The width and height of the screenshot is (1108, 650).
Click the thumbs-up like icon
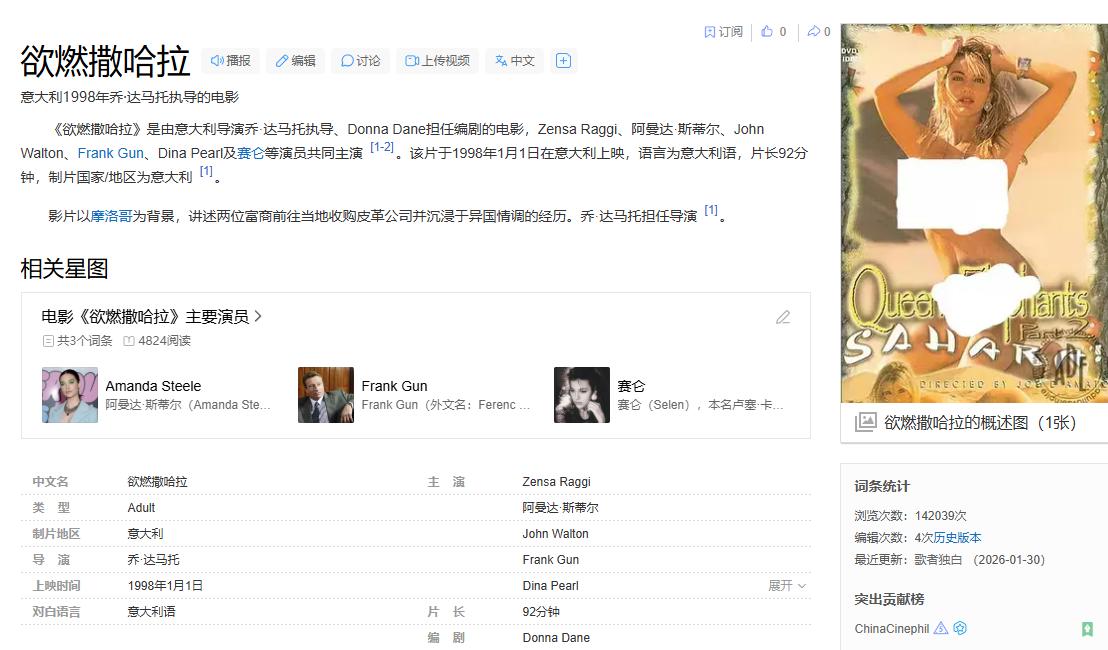pos(767,31)
